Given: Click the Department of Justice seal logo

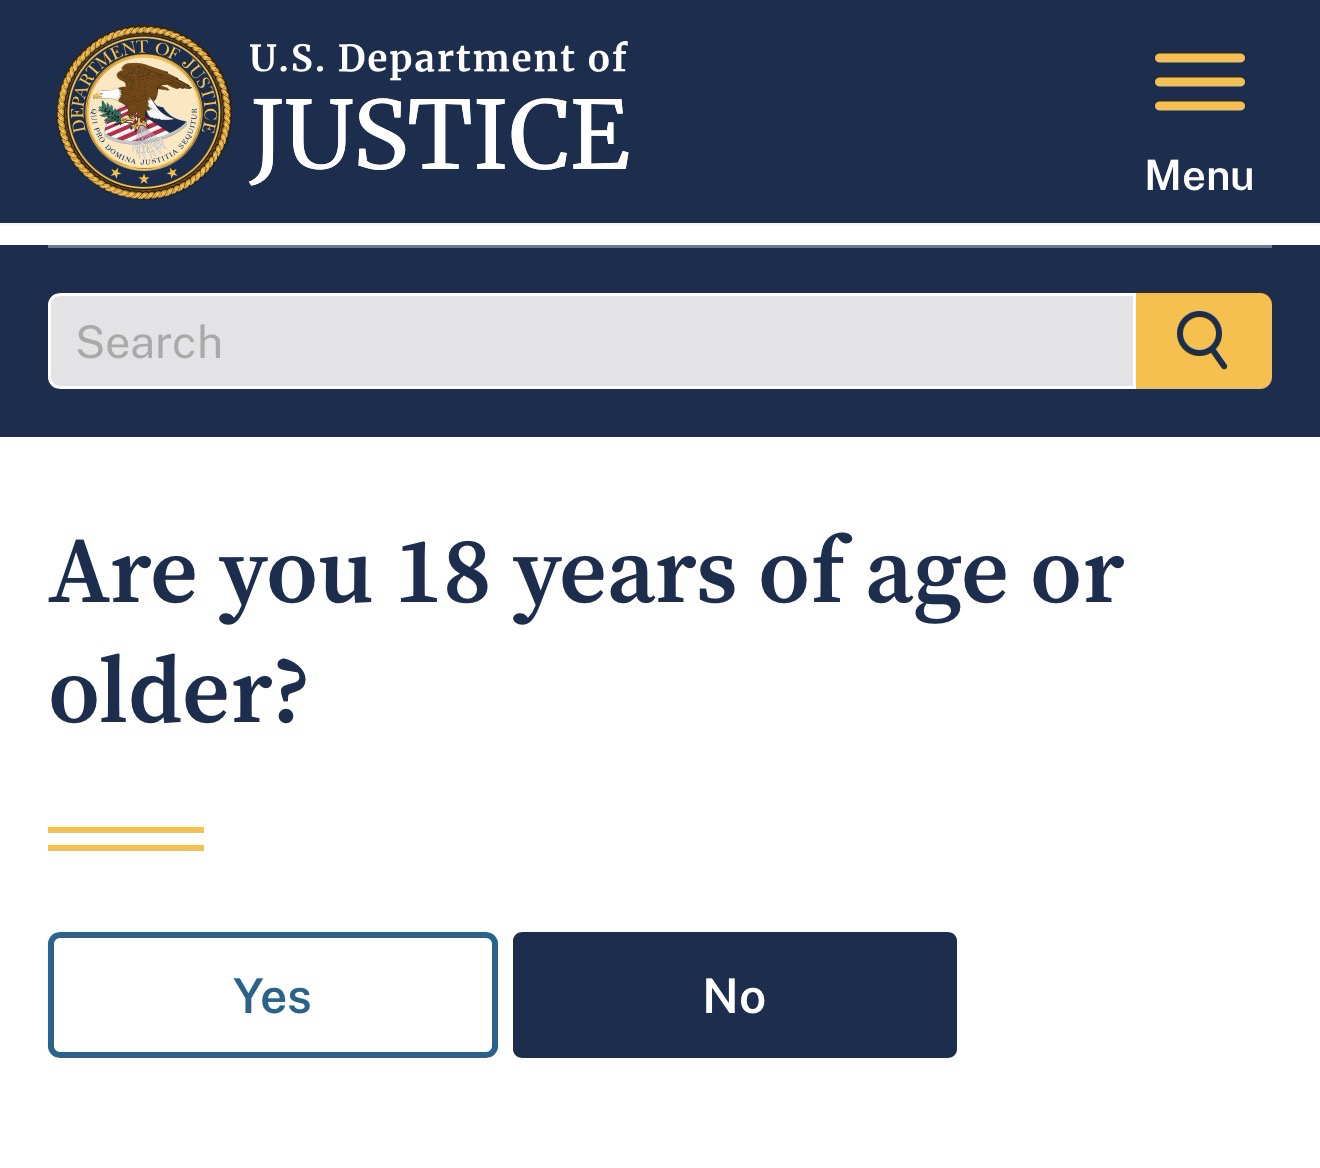Looking at the screenshot, I should (x=143, y=112).
